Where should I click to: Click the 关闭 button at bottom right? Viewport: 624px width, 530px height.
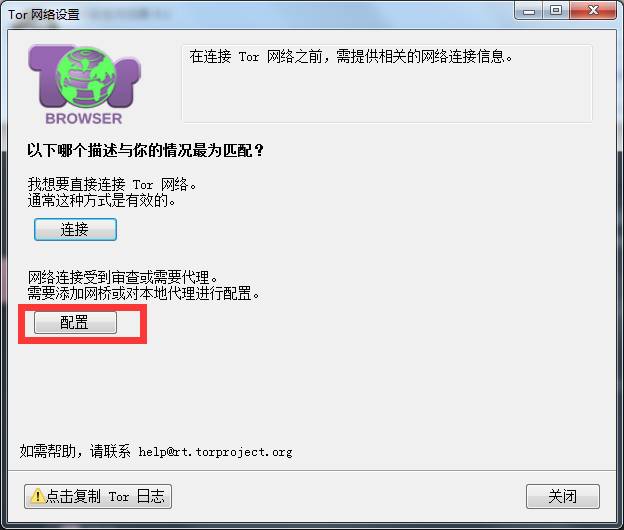click(x=563, y=496)
